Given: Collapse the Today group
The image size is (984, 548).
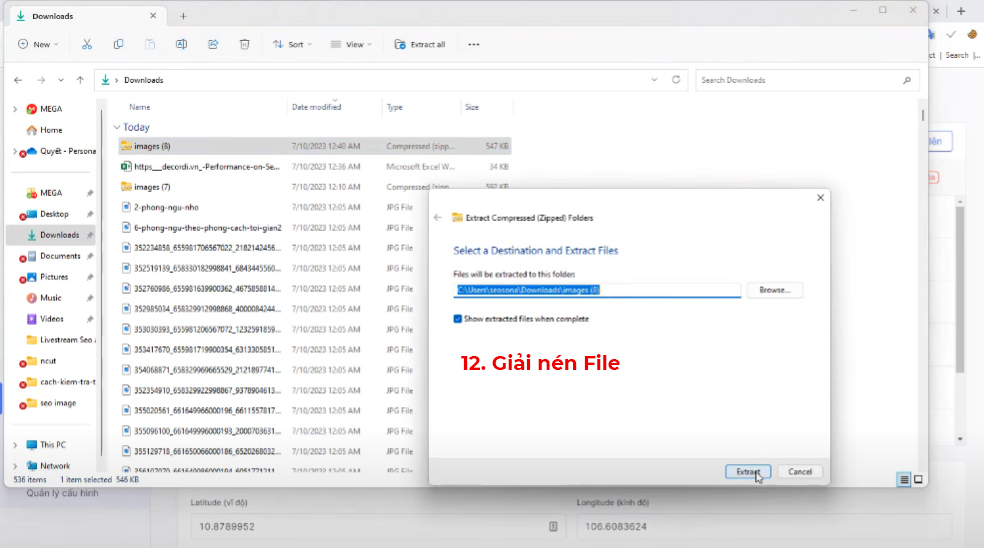Looking at the screenshot, I should coord(117,127).
